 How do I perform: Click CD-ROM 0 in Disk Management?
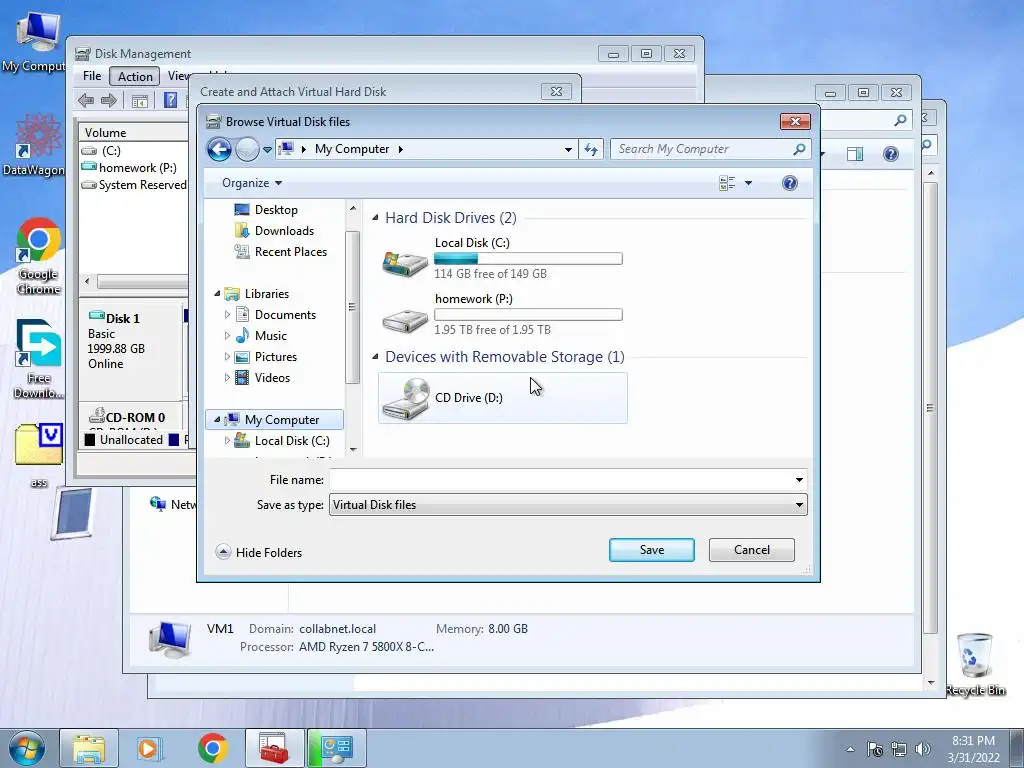click(130, 418)
